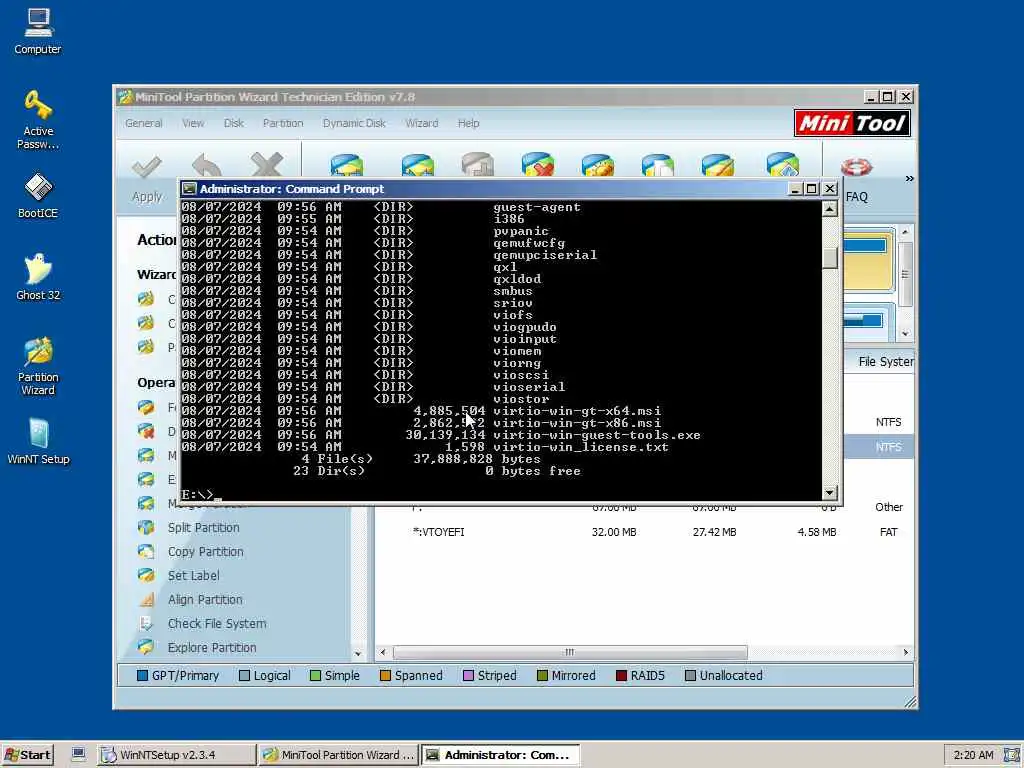
Task: Click the Set Label icon
Action: [146, 575]
